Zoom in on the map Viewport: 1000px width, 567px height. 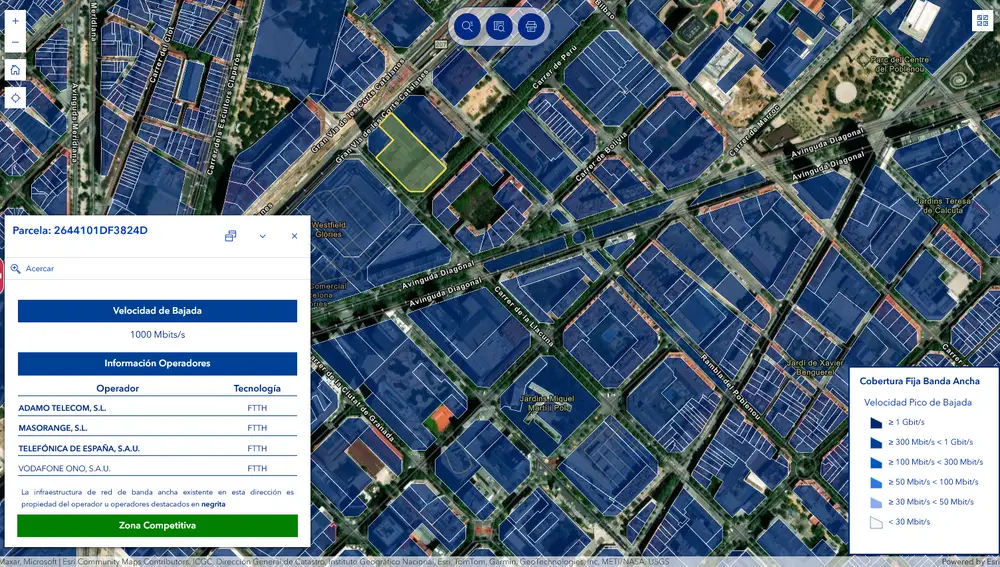click(15, 21)
